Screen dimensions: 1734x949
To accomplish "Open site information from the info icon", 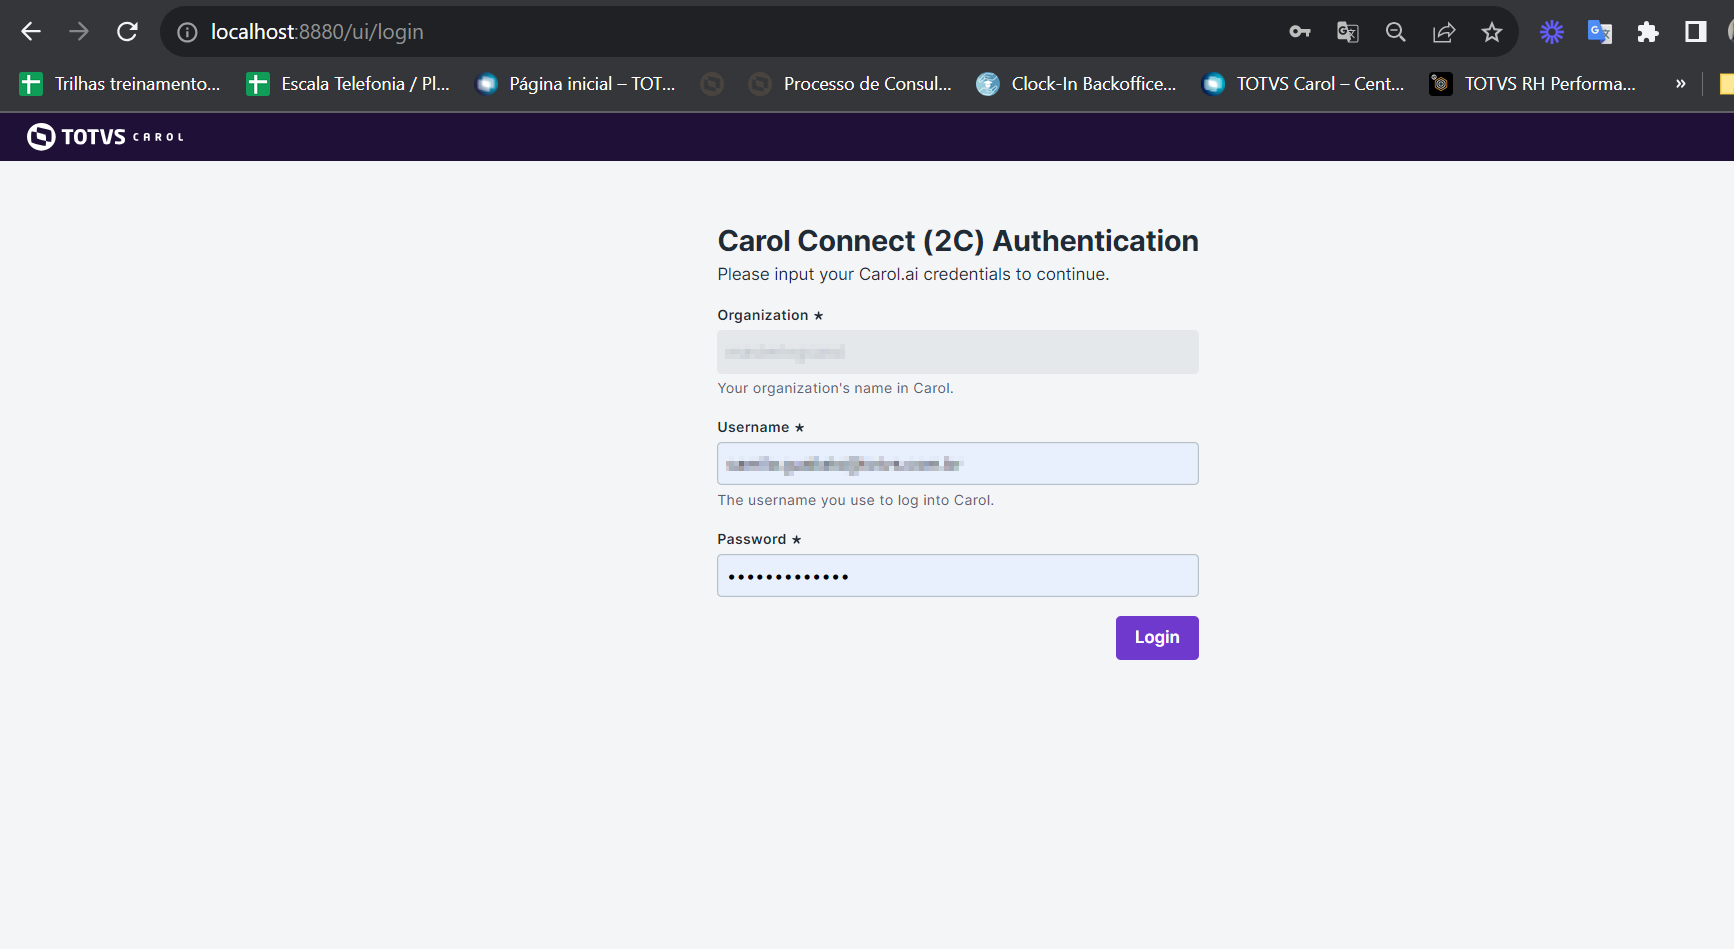I will tap(186, 31).
